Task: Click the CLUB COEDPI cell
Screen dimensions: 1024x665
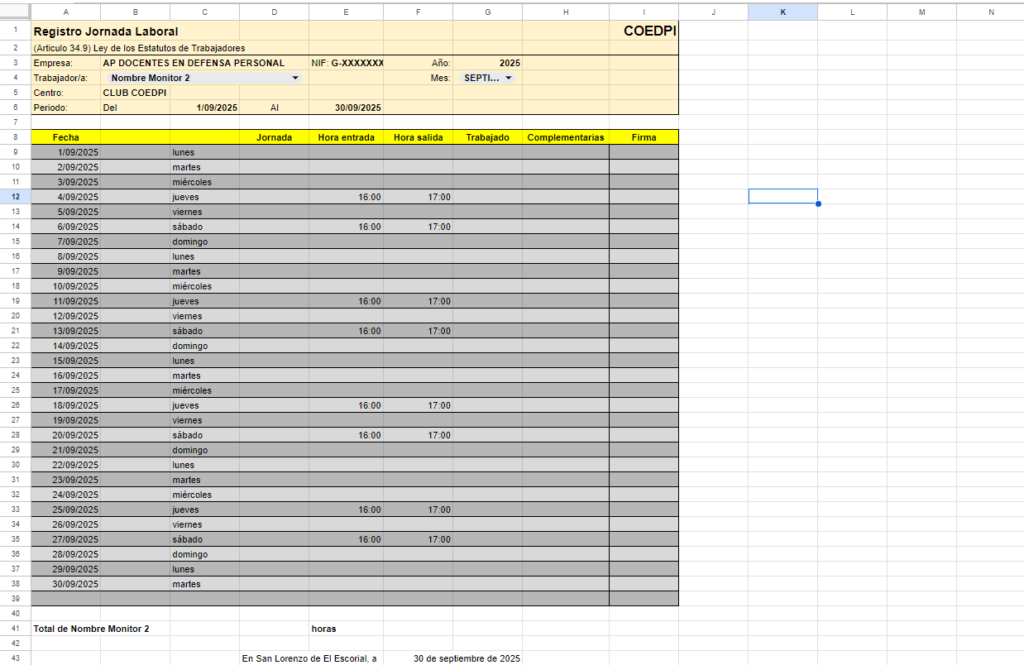Action: 135,93
